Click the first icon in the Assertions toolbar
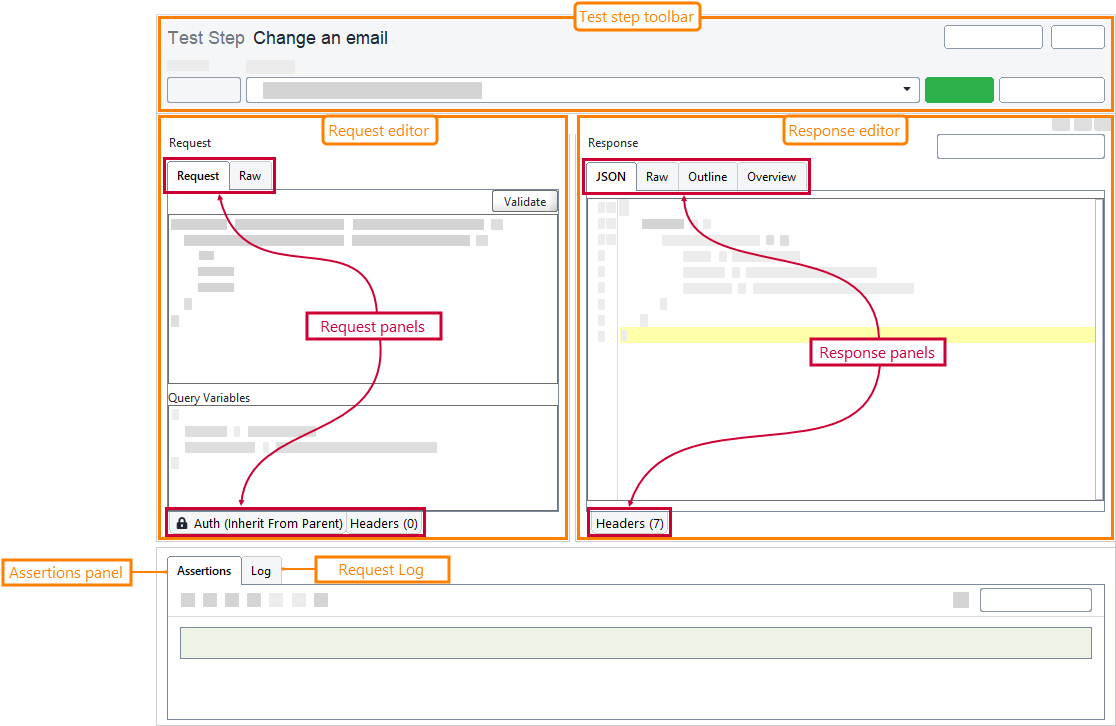Image resolution: width=1116 pixels, height=726 pixels. 186,600
